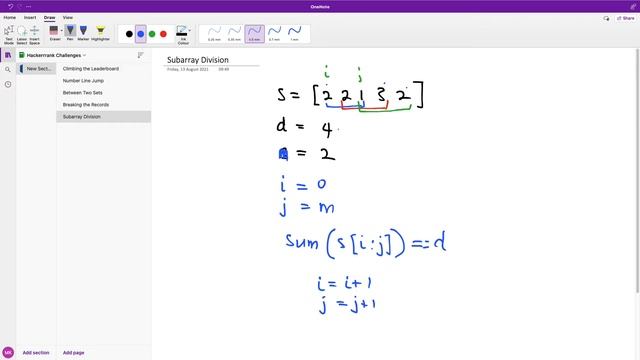
Task: Open the View ribbon tab
Action: [x=68, y=18]
